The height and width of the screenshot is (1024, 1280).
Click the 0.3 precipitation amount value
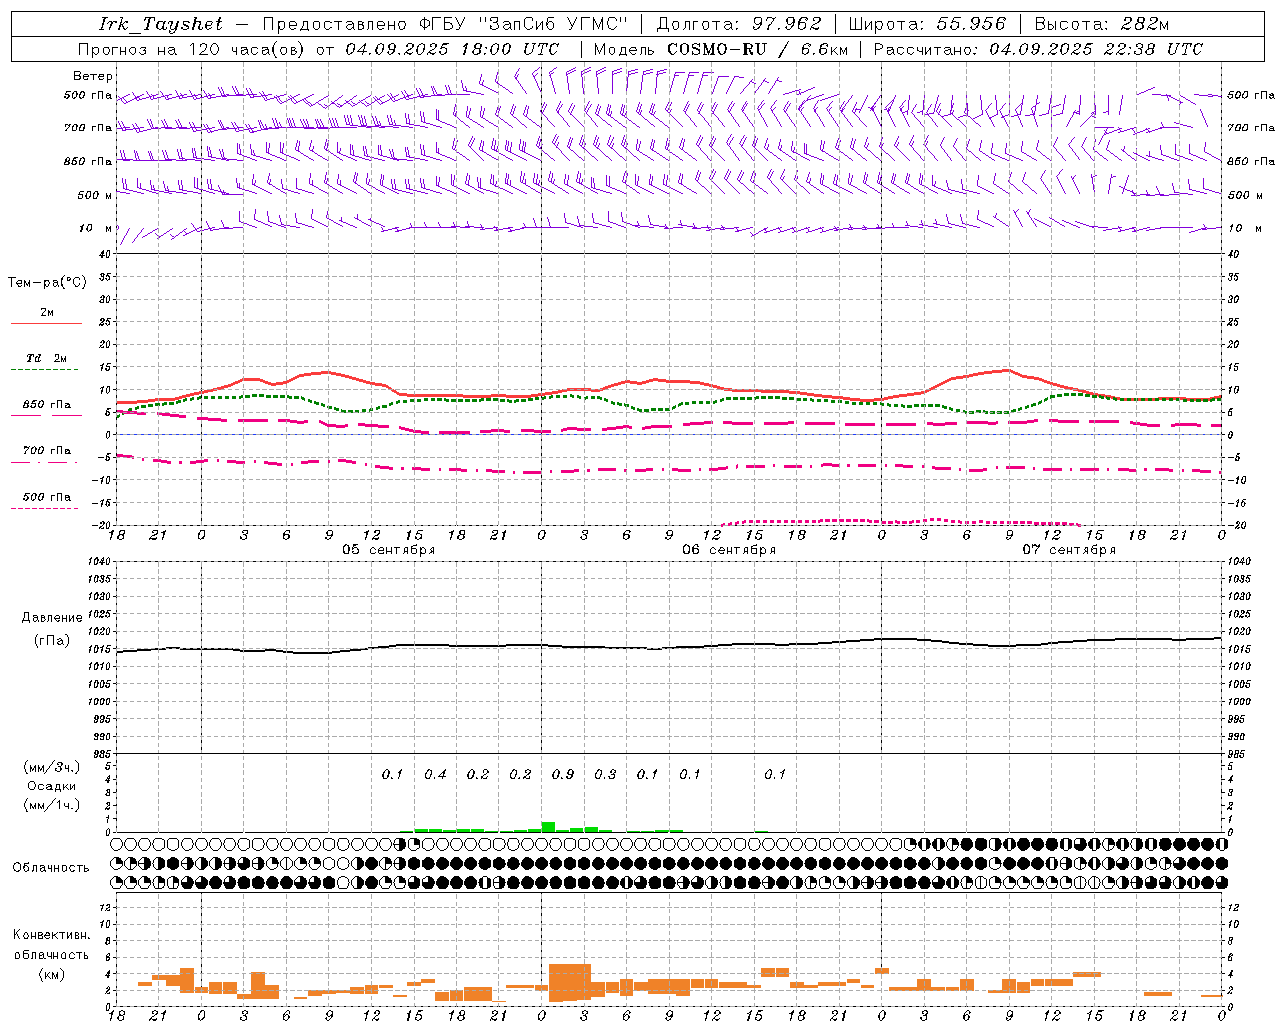[x=605, y=774]
